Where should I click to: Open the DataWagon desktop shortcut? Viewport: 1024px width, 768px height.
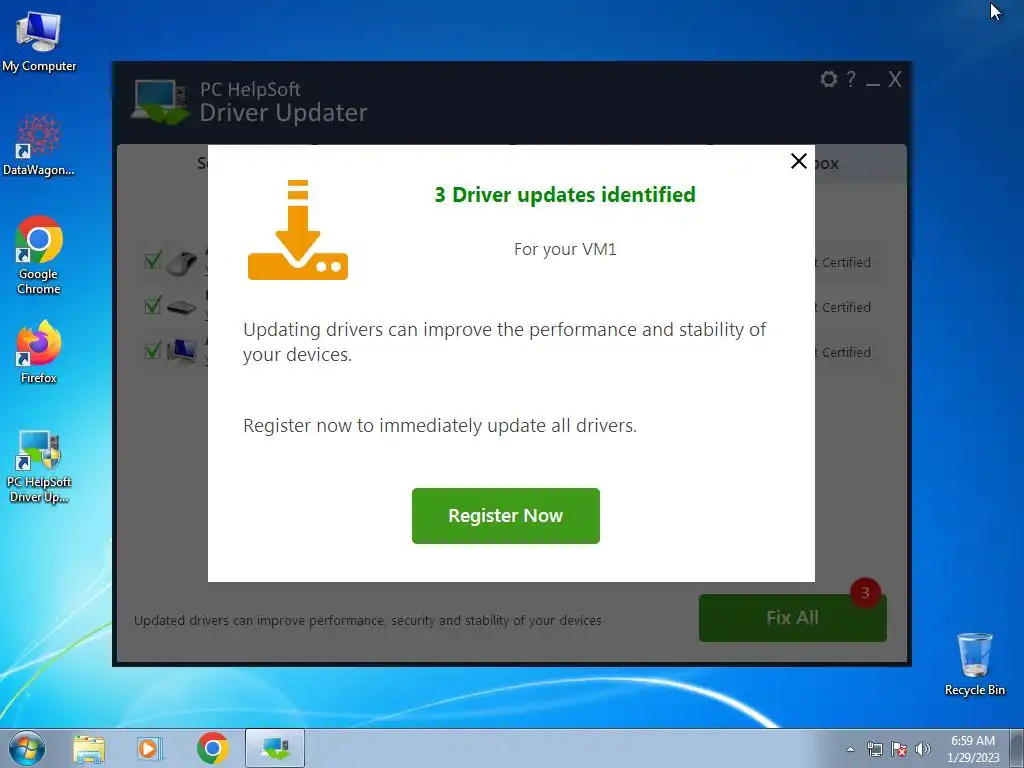point(39,146)
